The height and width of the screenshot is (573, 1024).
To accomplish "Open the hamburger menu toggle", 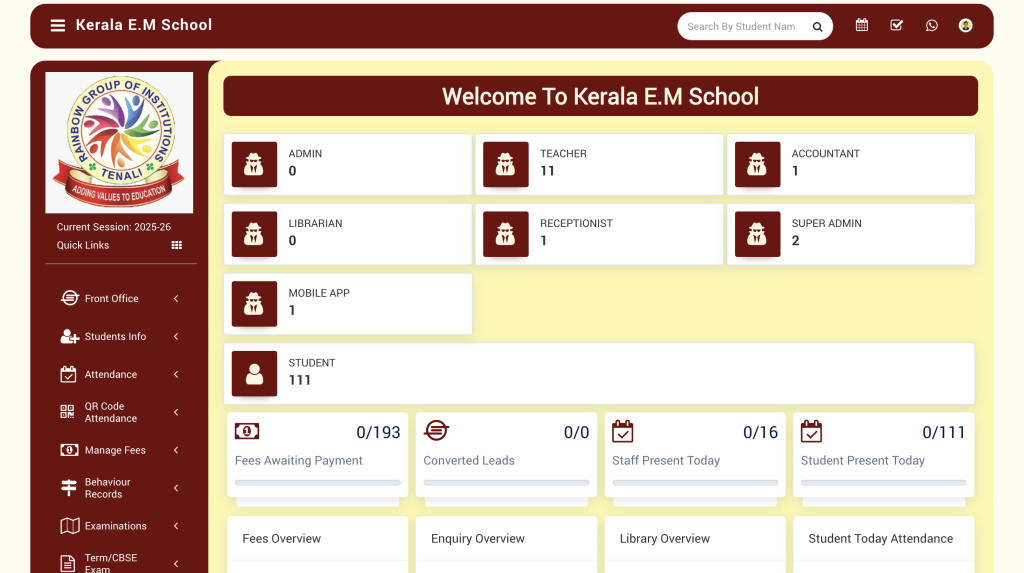I will pos(57,25).
